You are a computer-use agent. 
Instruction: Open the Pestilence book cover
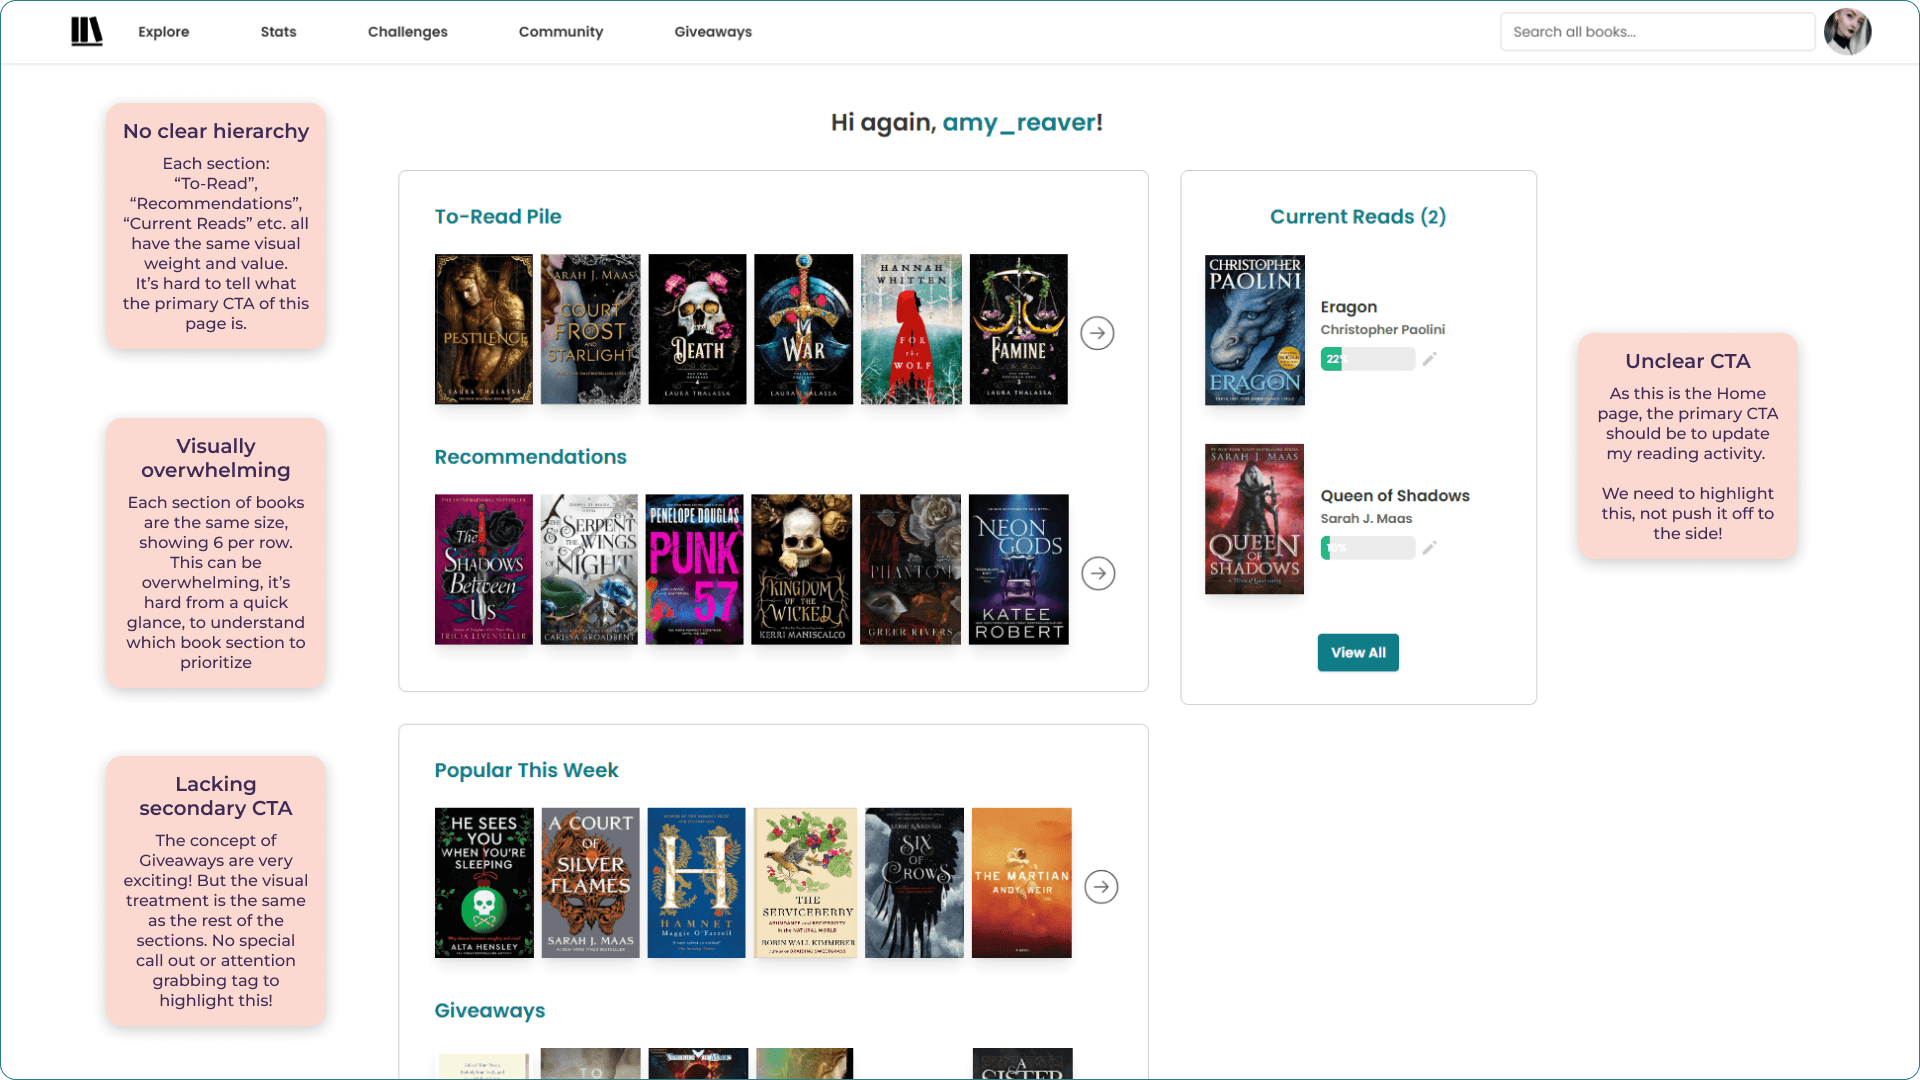484,329
